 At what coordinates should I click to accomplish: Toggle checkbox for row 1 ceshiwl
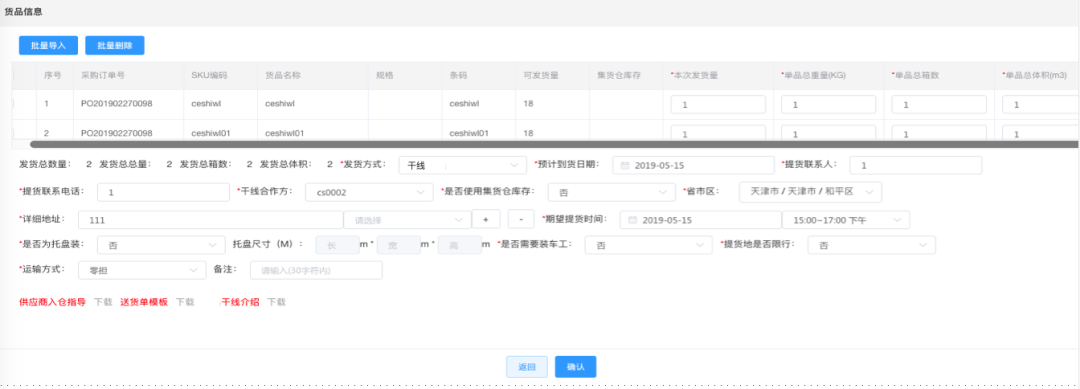pyautogui.click(x=12, y=104)
